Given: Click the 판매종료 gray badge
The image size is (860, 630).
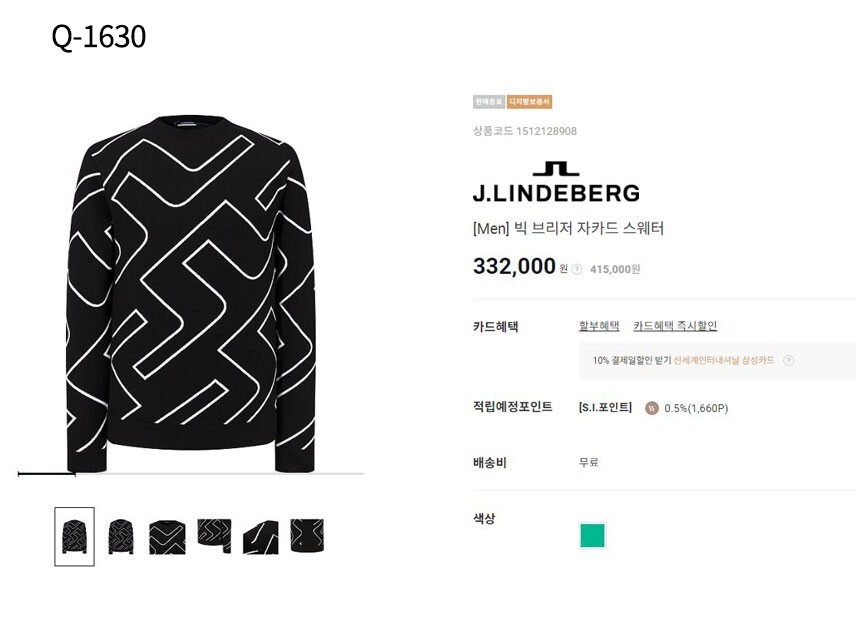Looking at the screenshot, I should [489, 102].
